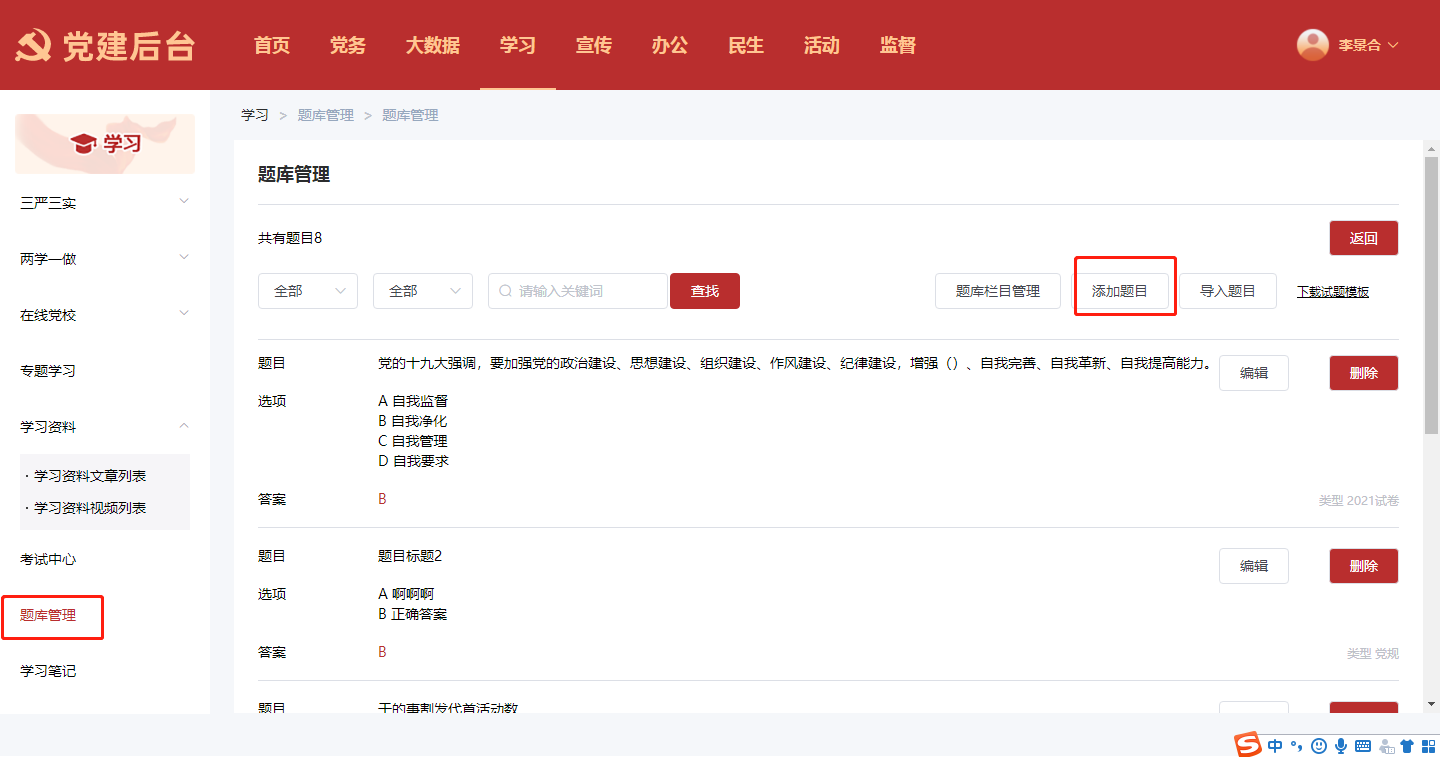
Task: Click the 添加题目 button
Action: coord(1119,291)
